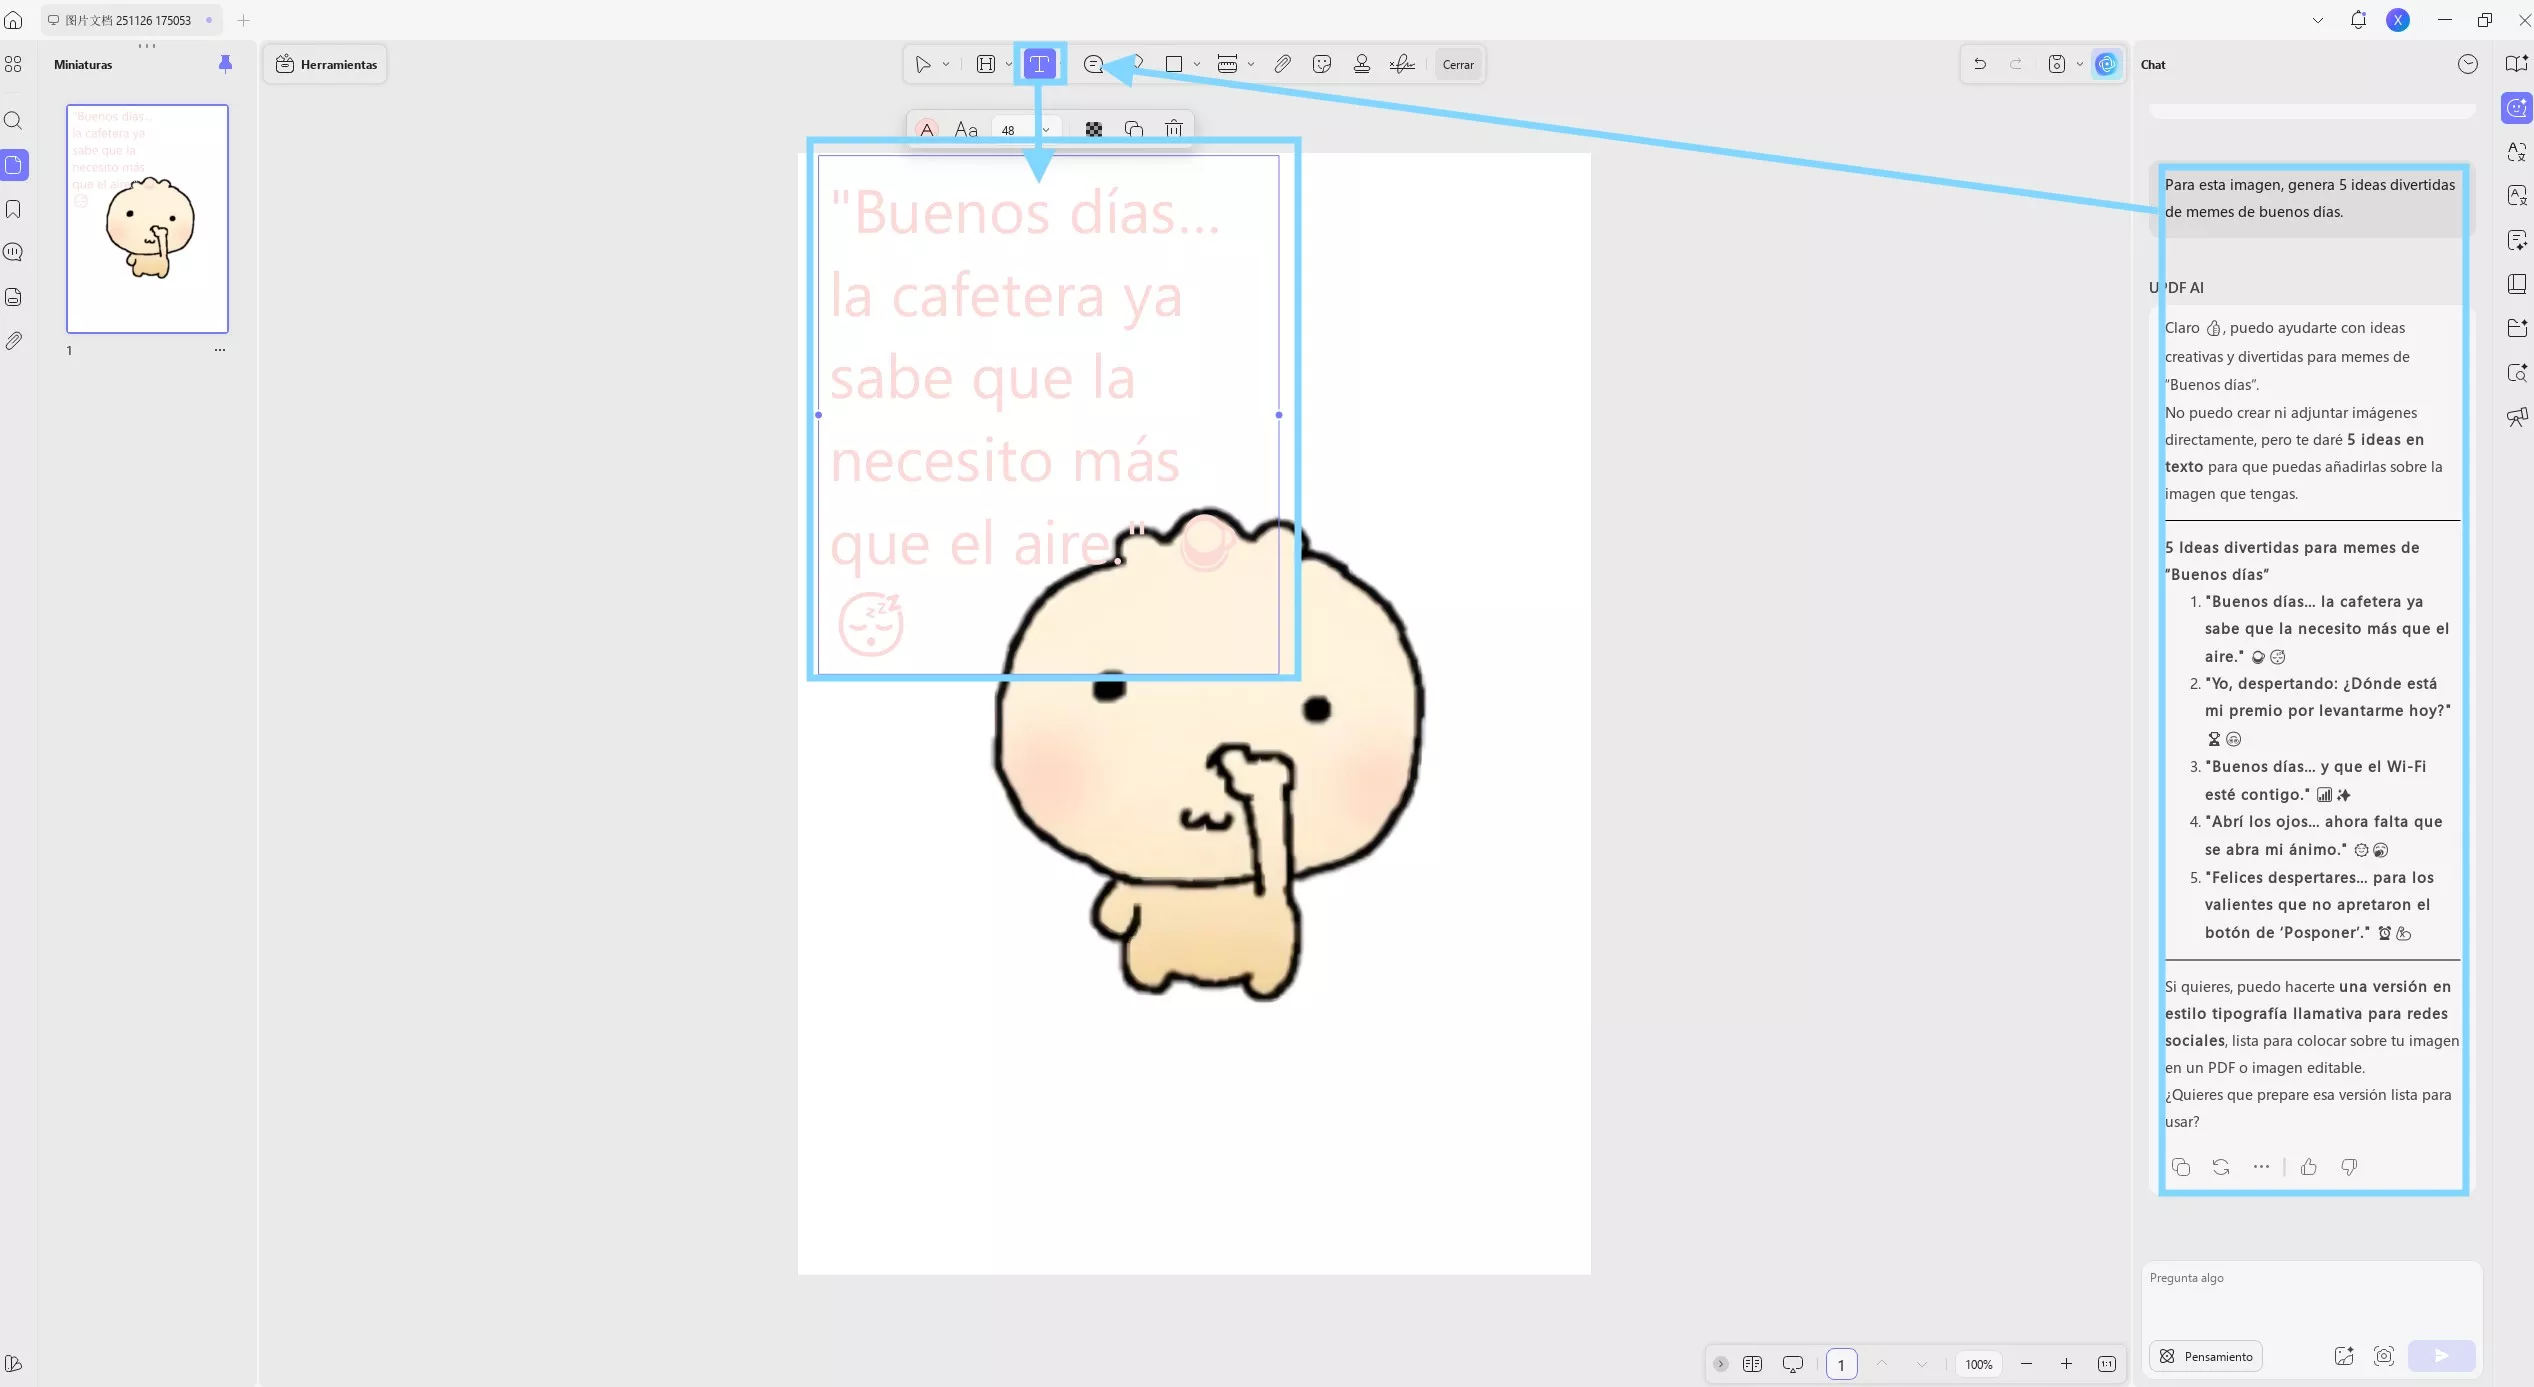
Task: Expand the measurement tool dropdown arrow
Action: pos(1251,64)
